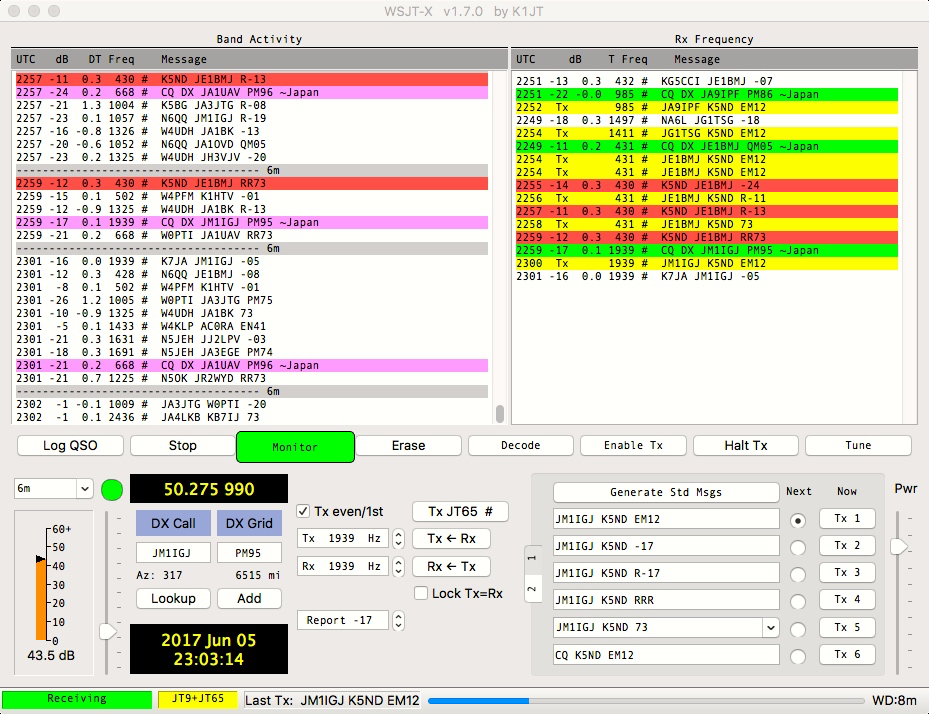Switch to message tab 1
929x714 pixels.
[533, 558]
